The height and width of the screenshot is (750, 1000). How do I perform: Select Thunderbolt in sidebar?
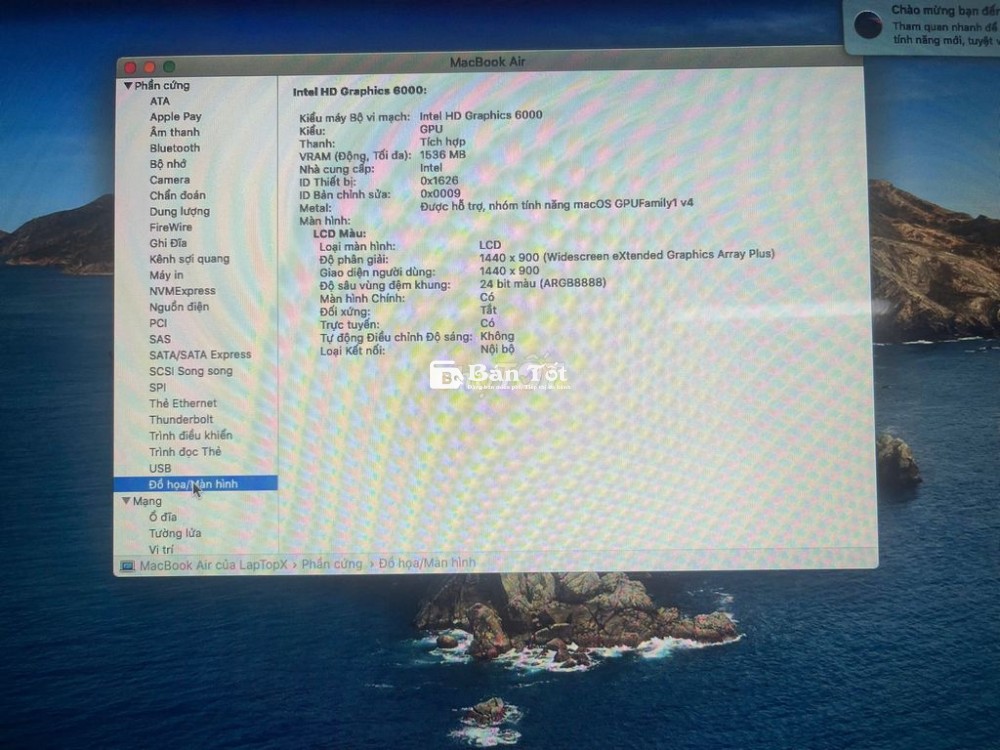point(181,420)
